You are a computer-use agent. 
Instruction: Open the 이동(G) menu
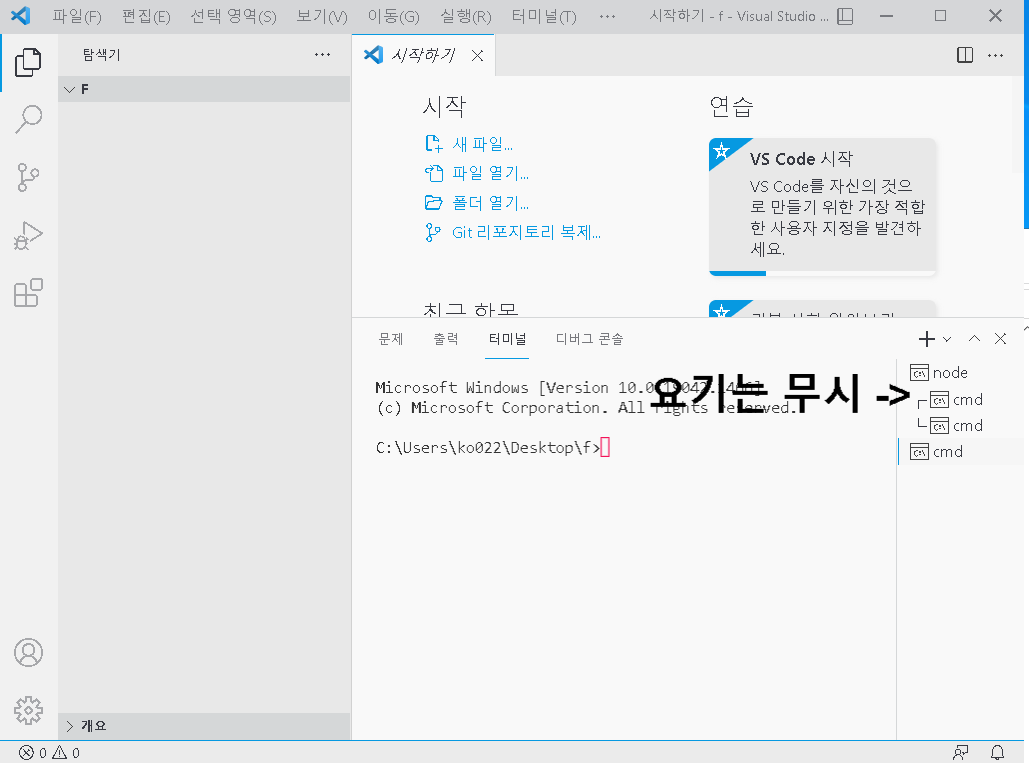coord(393,16)
